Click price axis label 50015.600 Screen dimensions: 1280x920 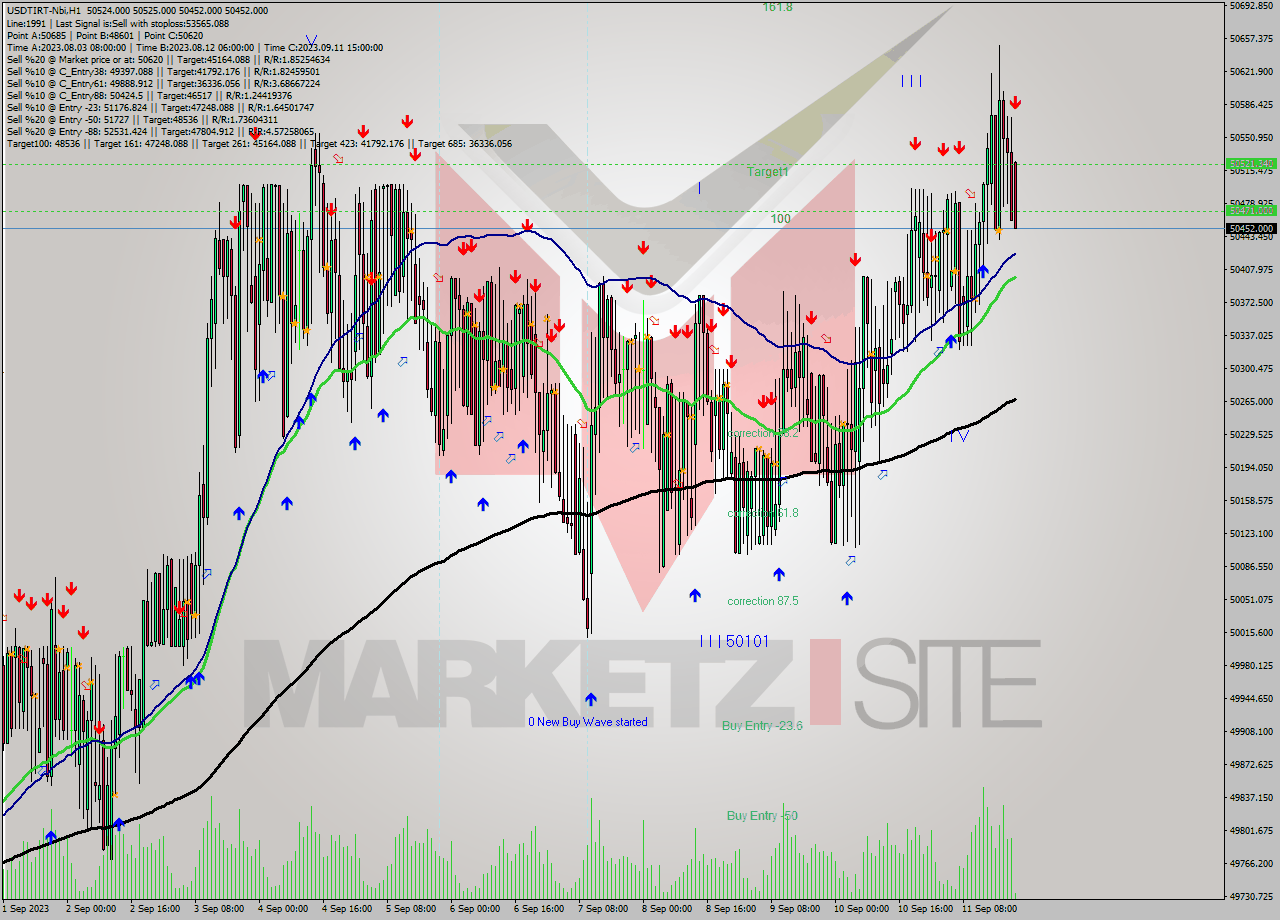point(1252,633)
